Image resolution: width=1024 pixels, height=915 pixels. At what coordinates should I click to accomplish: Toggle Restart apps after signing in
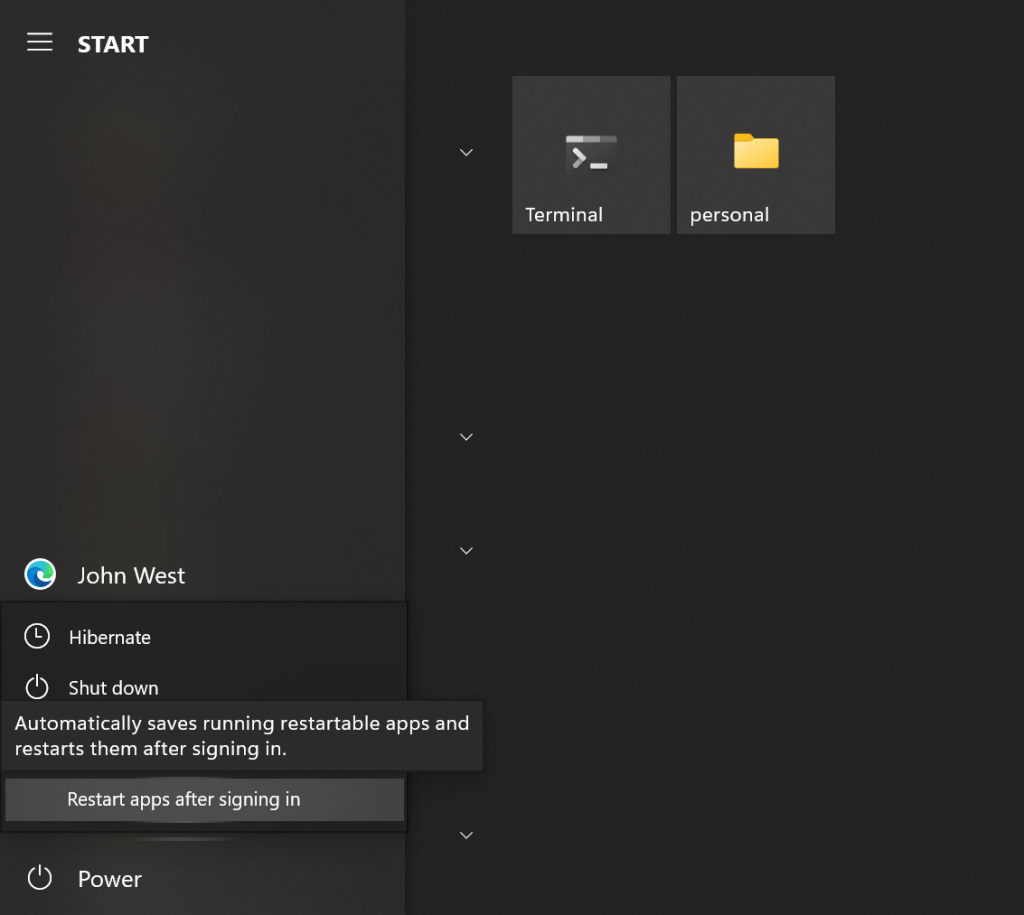184,800
